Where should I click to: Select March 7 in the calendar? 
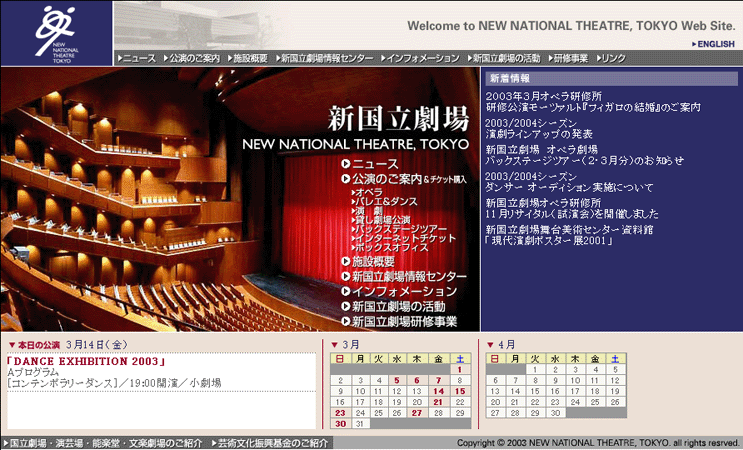coord(438,380)
